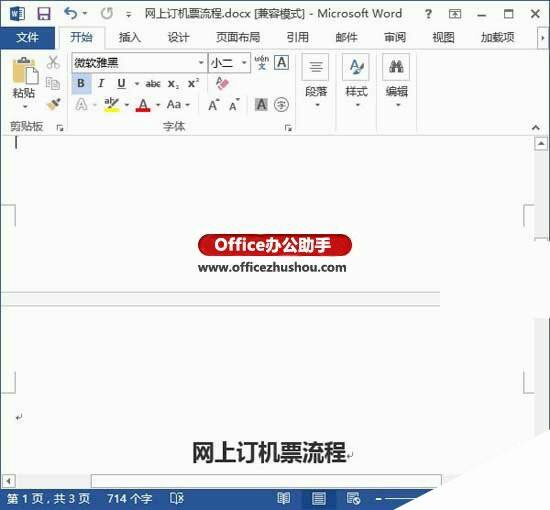Image resolution: width=550 pixels, height=510 pixels.
Task: Switch to the 页面布局 tab
Action: tap(238, 37)
